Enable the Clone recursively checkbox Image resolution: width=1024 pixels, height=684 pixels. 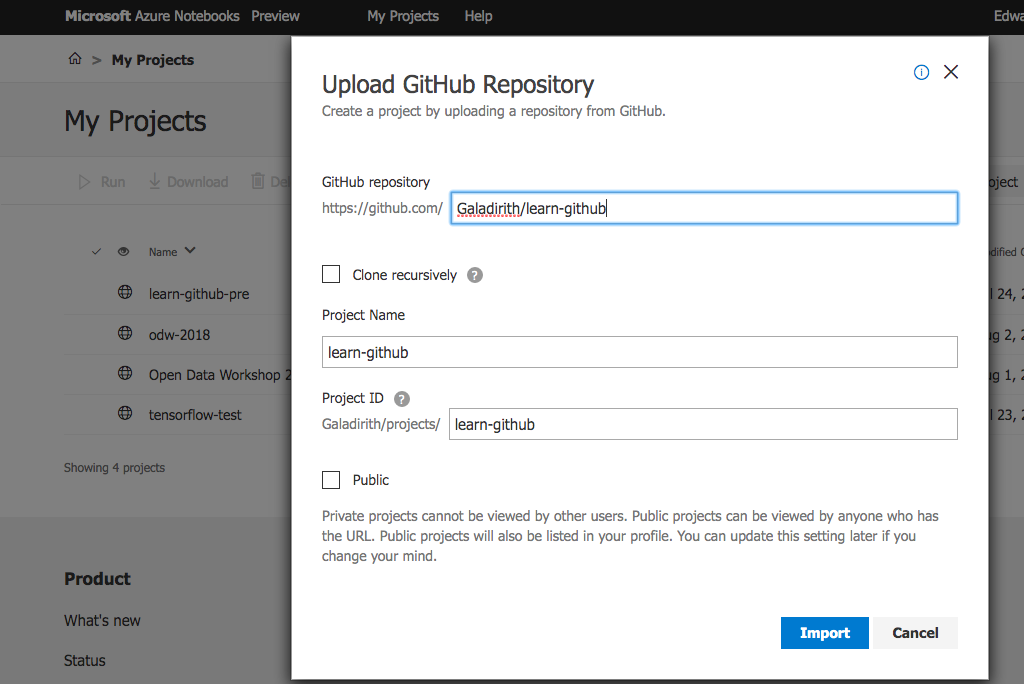331,274
